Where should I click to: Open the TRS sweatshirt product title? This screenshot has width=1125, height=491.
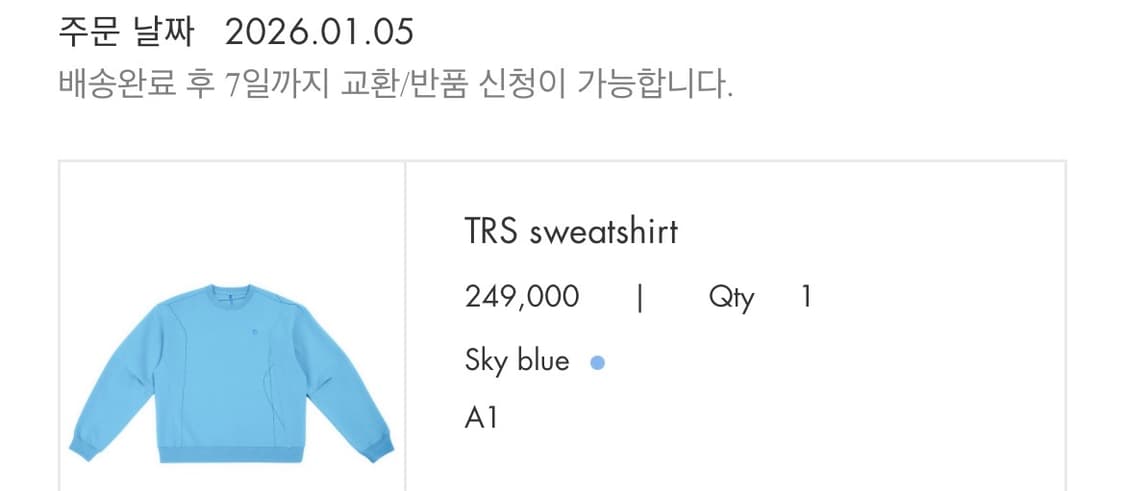pos(571,232)
